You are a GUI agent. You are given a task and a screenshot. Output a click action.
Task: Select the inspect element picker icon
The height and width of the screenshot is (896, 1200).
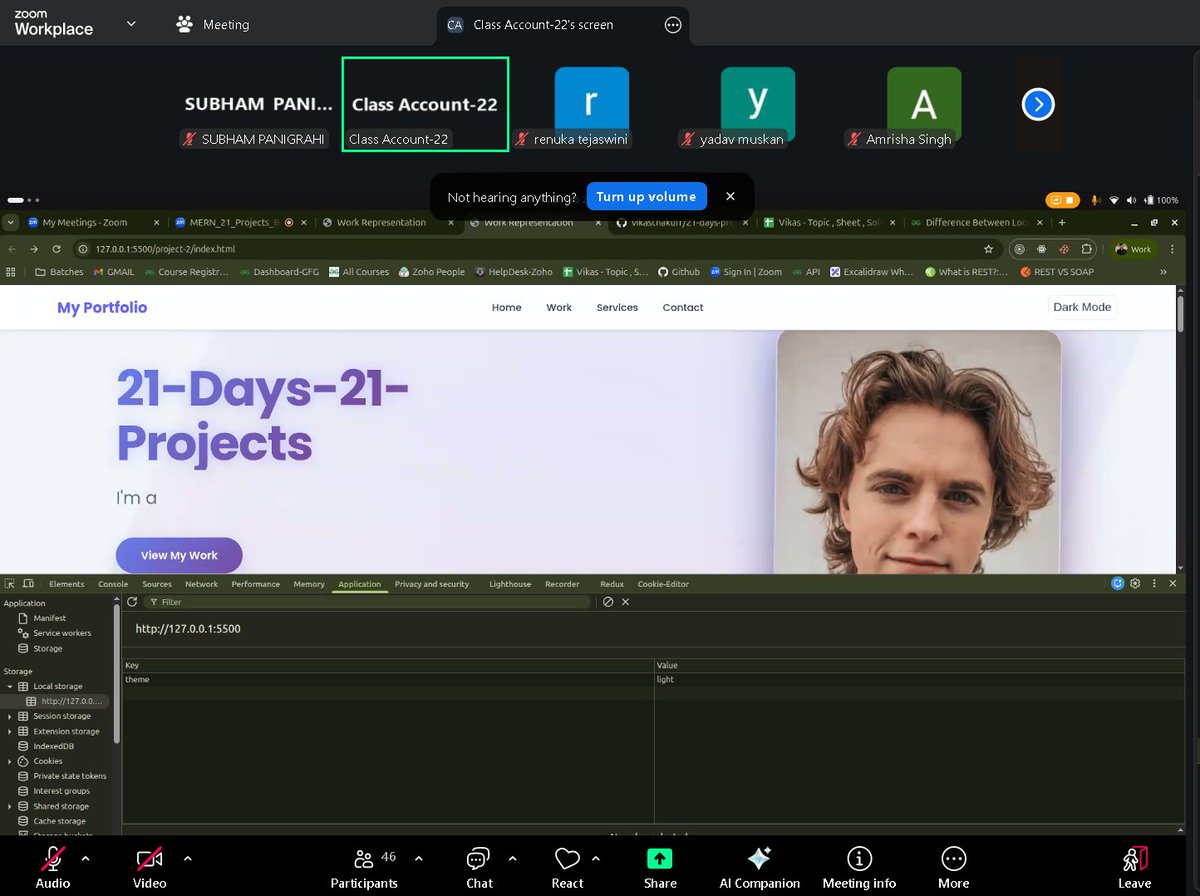coord(10,584)
